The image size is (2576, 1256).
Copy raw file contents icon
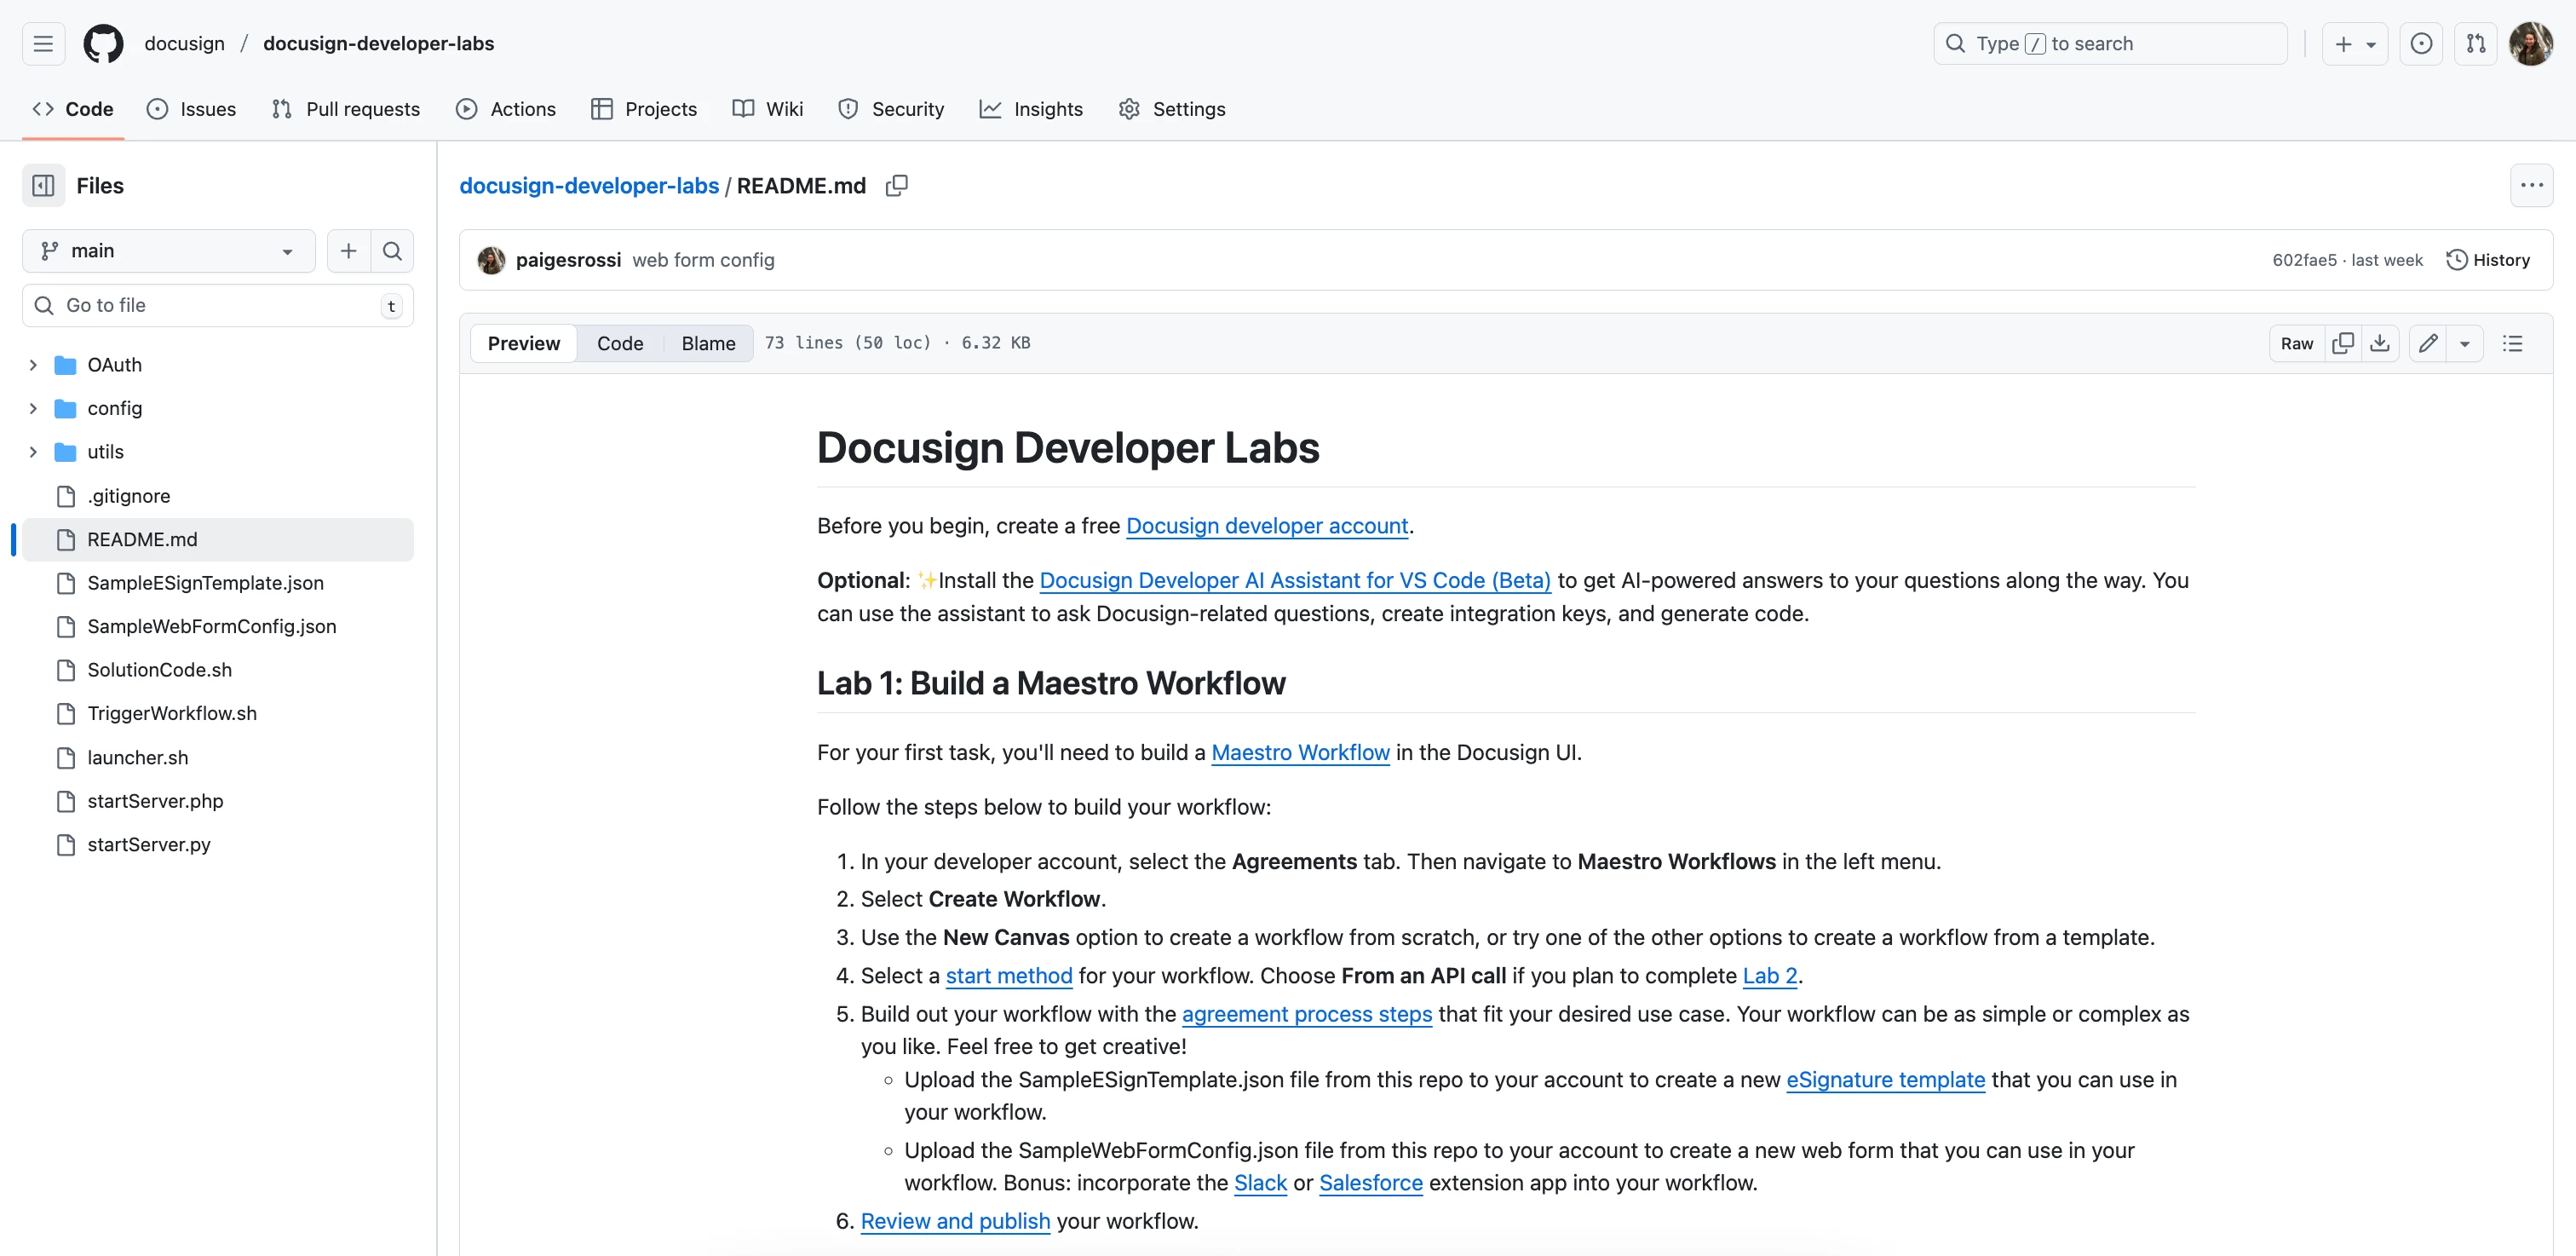[x=2342, y=343]
